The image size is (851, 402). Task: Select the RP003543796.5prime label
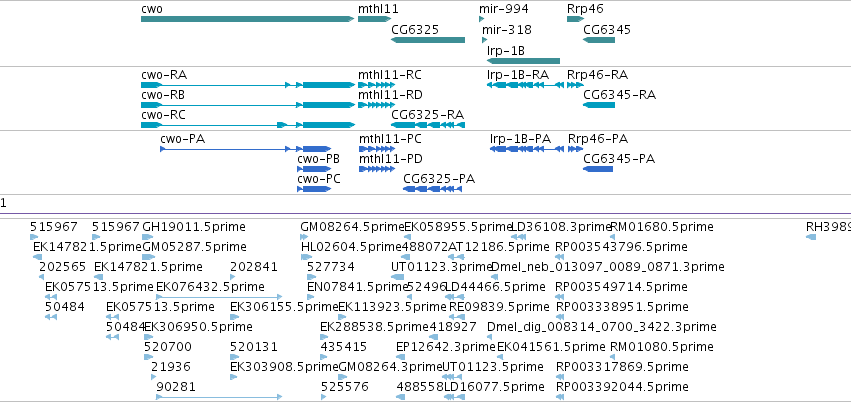tap(621, 247)
